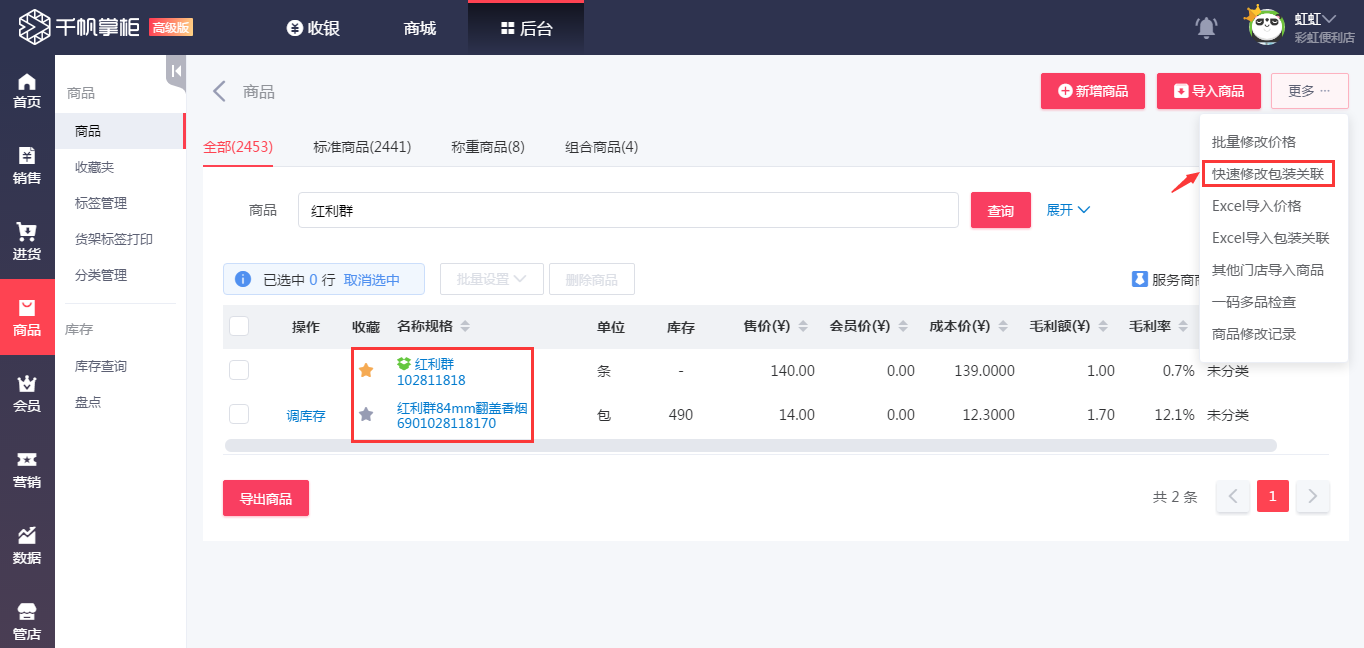The width and height of the screenshot is (1364, 648).
Task: Check the select-all checkbox in the table header
Action: pos(238,324)
